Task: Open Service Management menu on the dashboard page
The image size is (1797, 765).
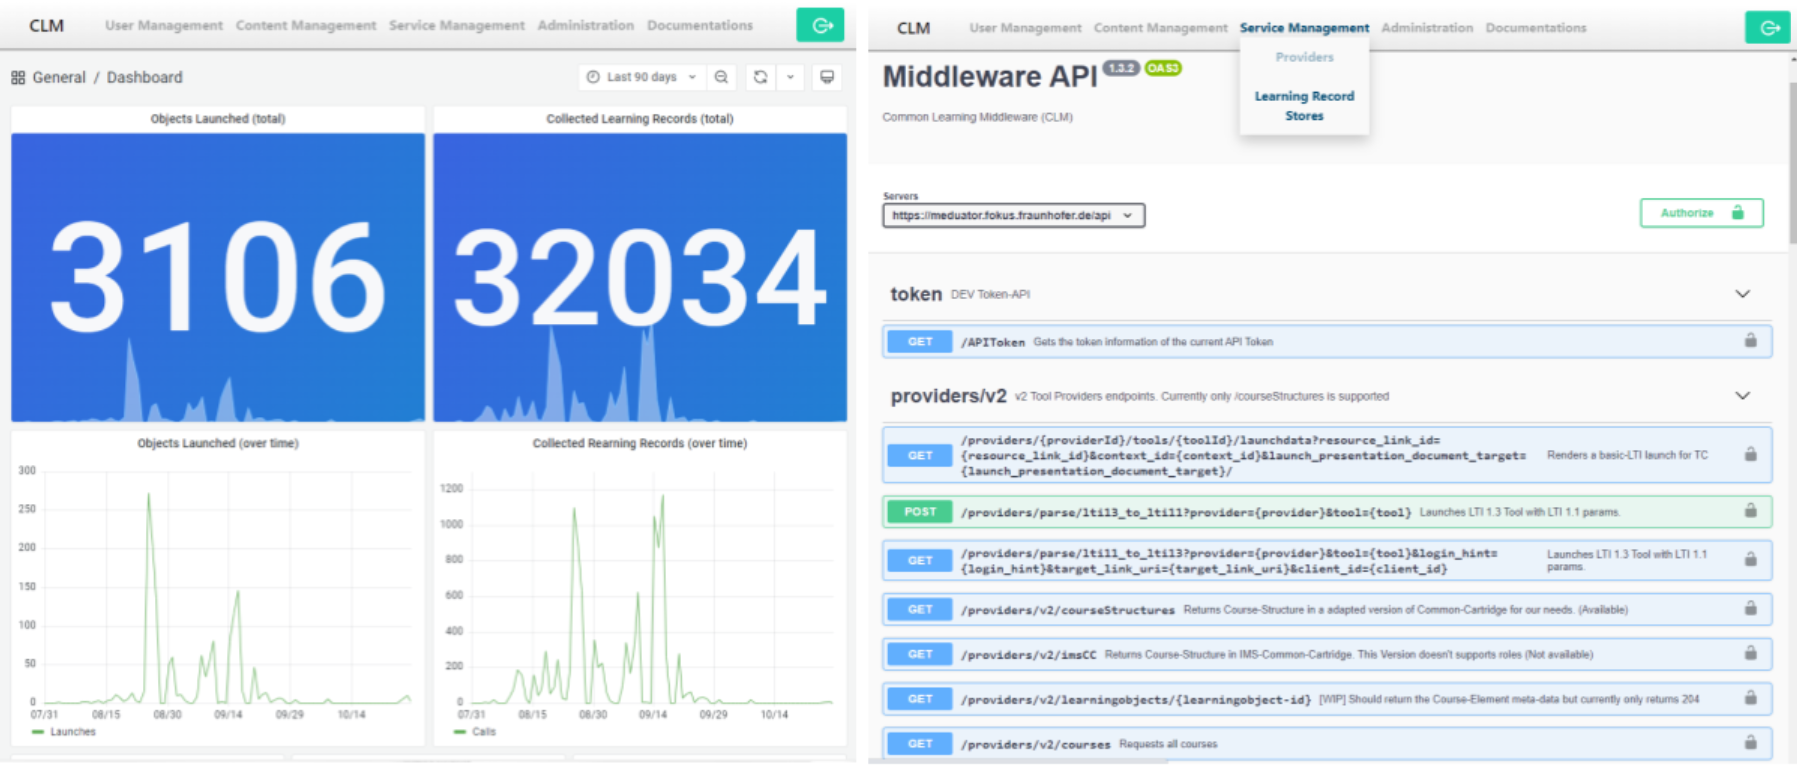Action: [x=457, y=25]
